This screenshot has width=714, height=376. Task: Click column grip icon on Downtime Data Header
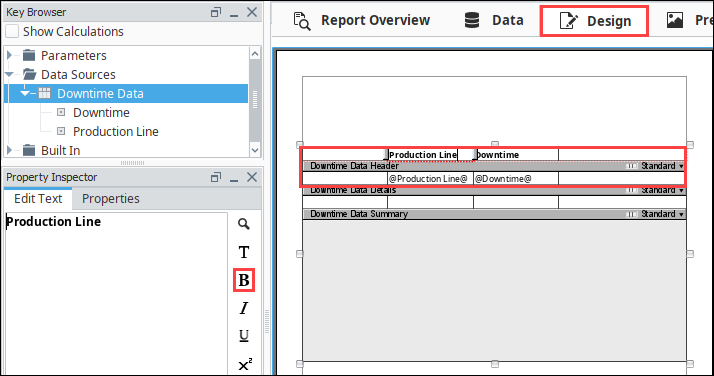[631, 166]
